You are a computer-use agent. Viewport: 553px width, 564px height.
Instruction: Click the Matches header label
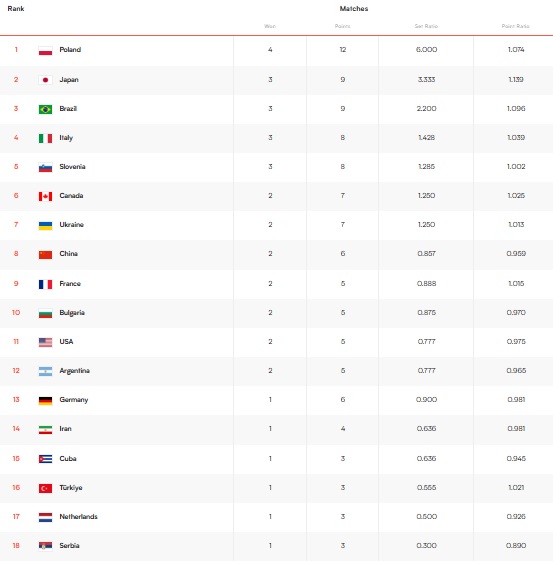coord(354,9)
